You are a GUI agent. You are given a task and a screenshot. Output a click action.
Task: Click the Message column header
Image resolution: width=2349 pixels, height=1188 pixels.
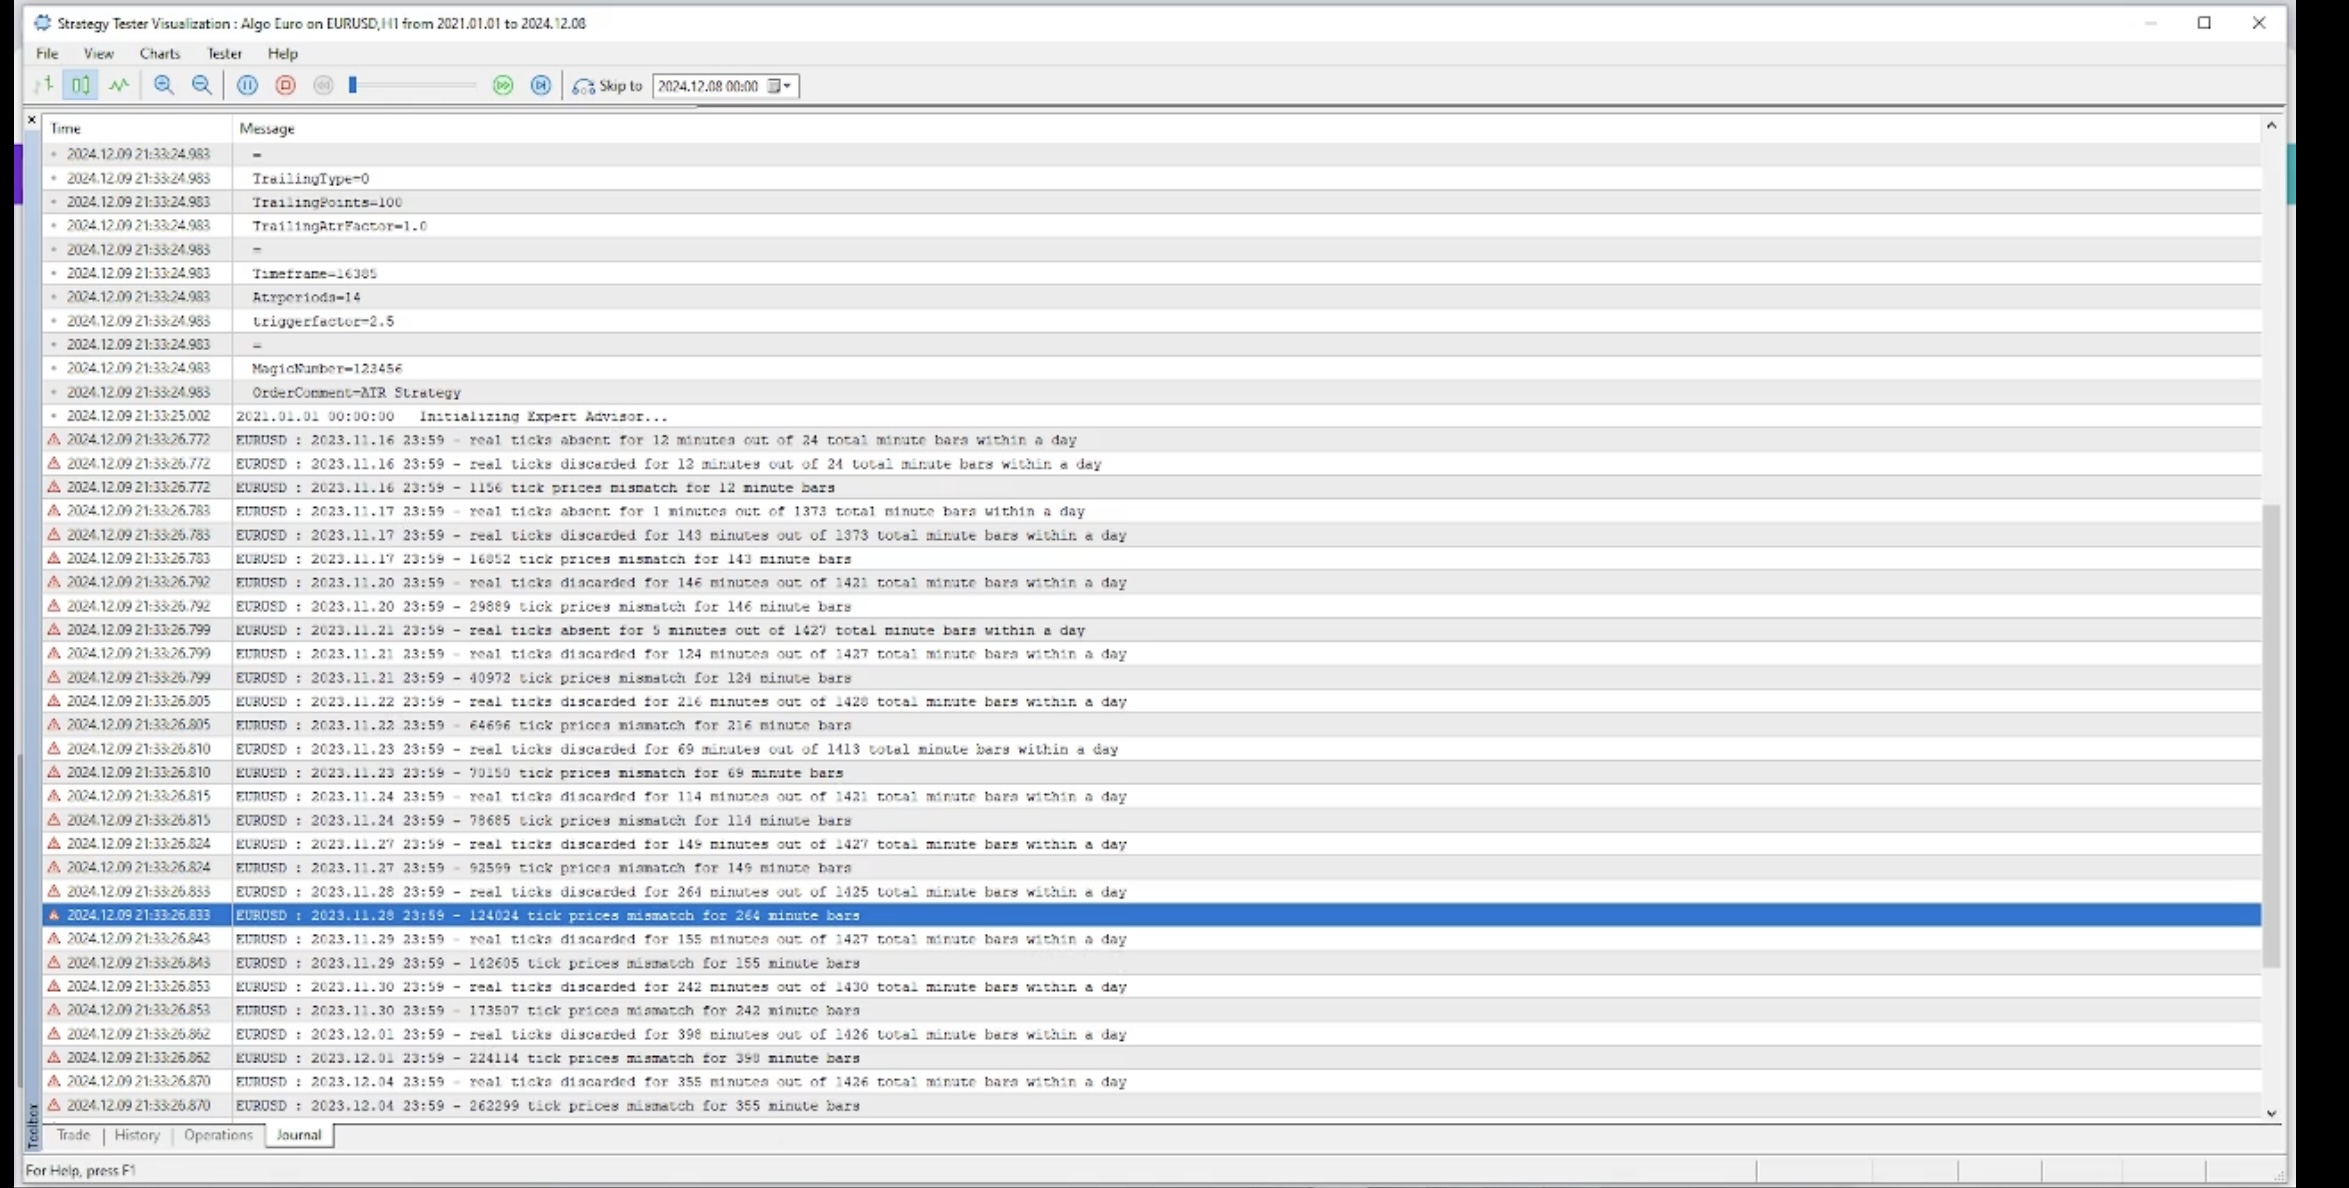coord(267,129)
